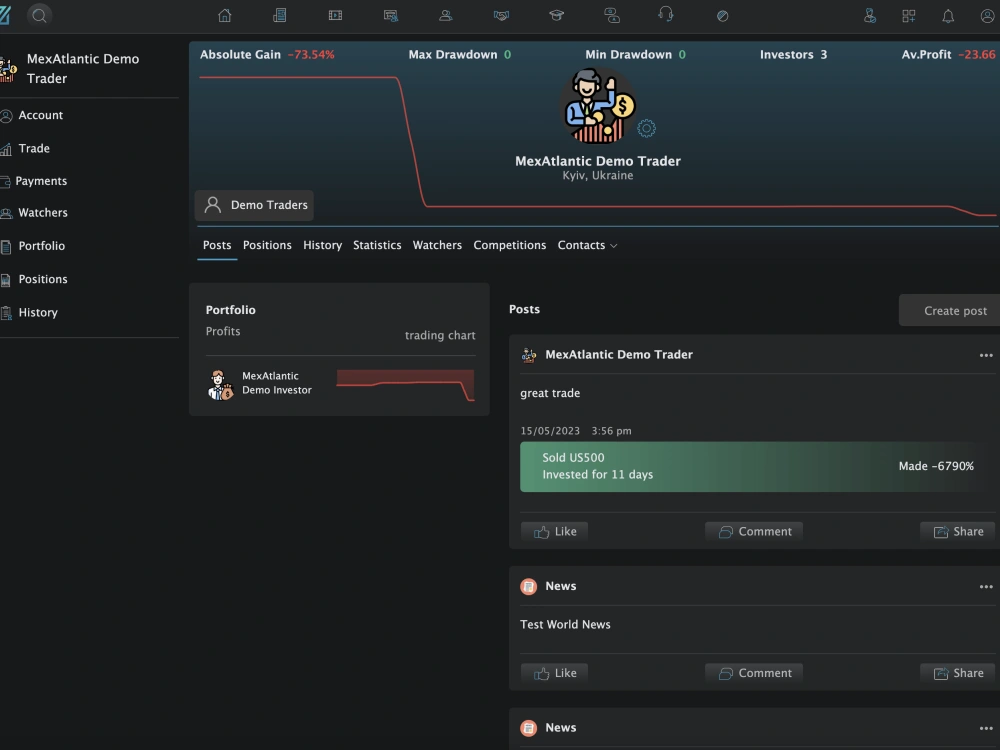Screen dimensions: 1000x750
Task: Comment on the Test World News post
Action: 754,673
